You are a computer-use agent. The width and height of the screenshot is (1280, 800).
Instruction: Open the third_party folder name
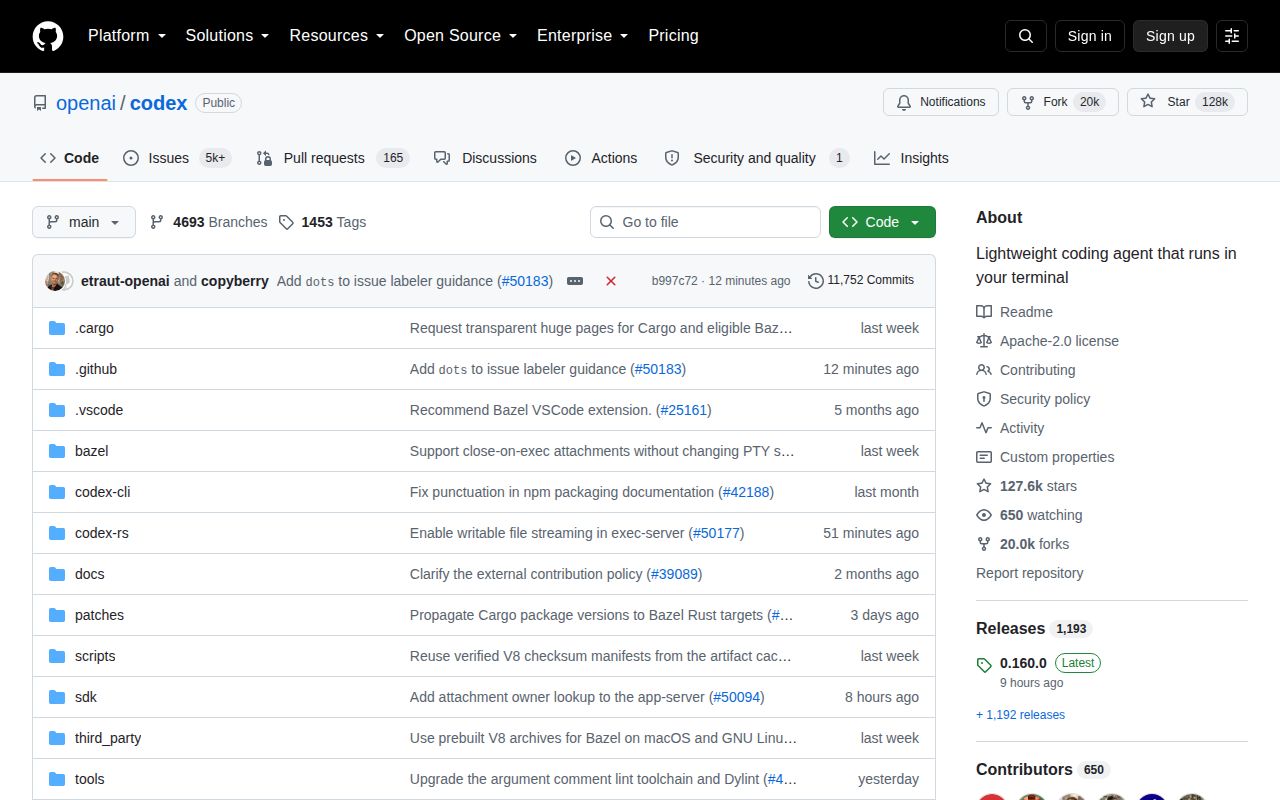tap(108, 738)
